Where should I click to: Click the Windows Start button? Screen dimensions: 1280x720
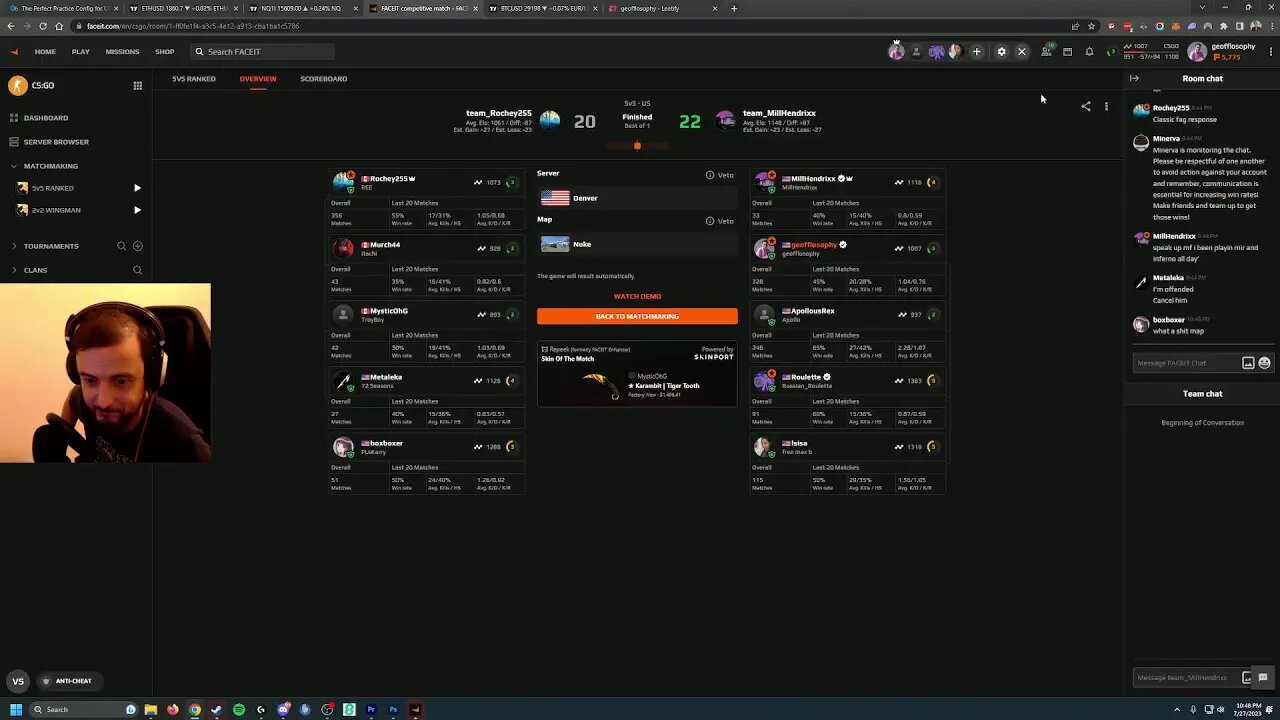coord(16,710)
